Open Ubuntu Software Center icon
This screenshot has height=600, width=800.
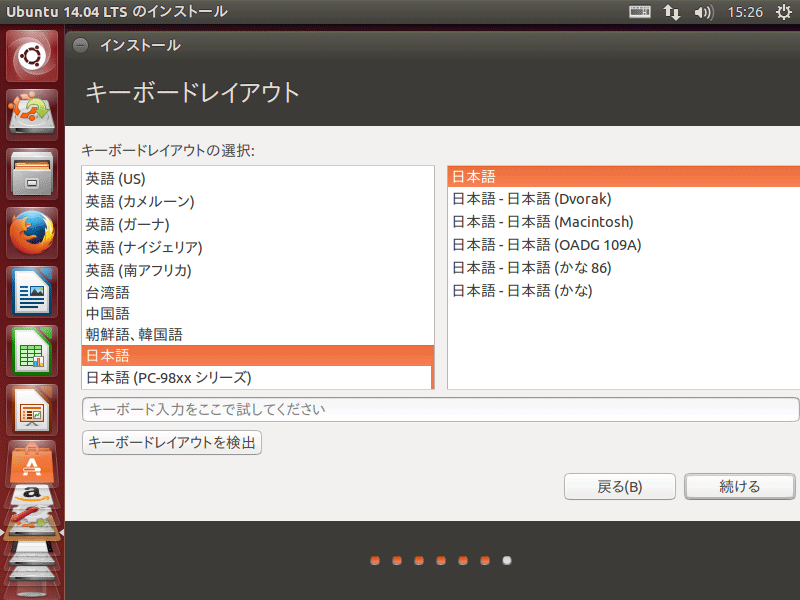pyautogui.click(x=32, y=463)
